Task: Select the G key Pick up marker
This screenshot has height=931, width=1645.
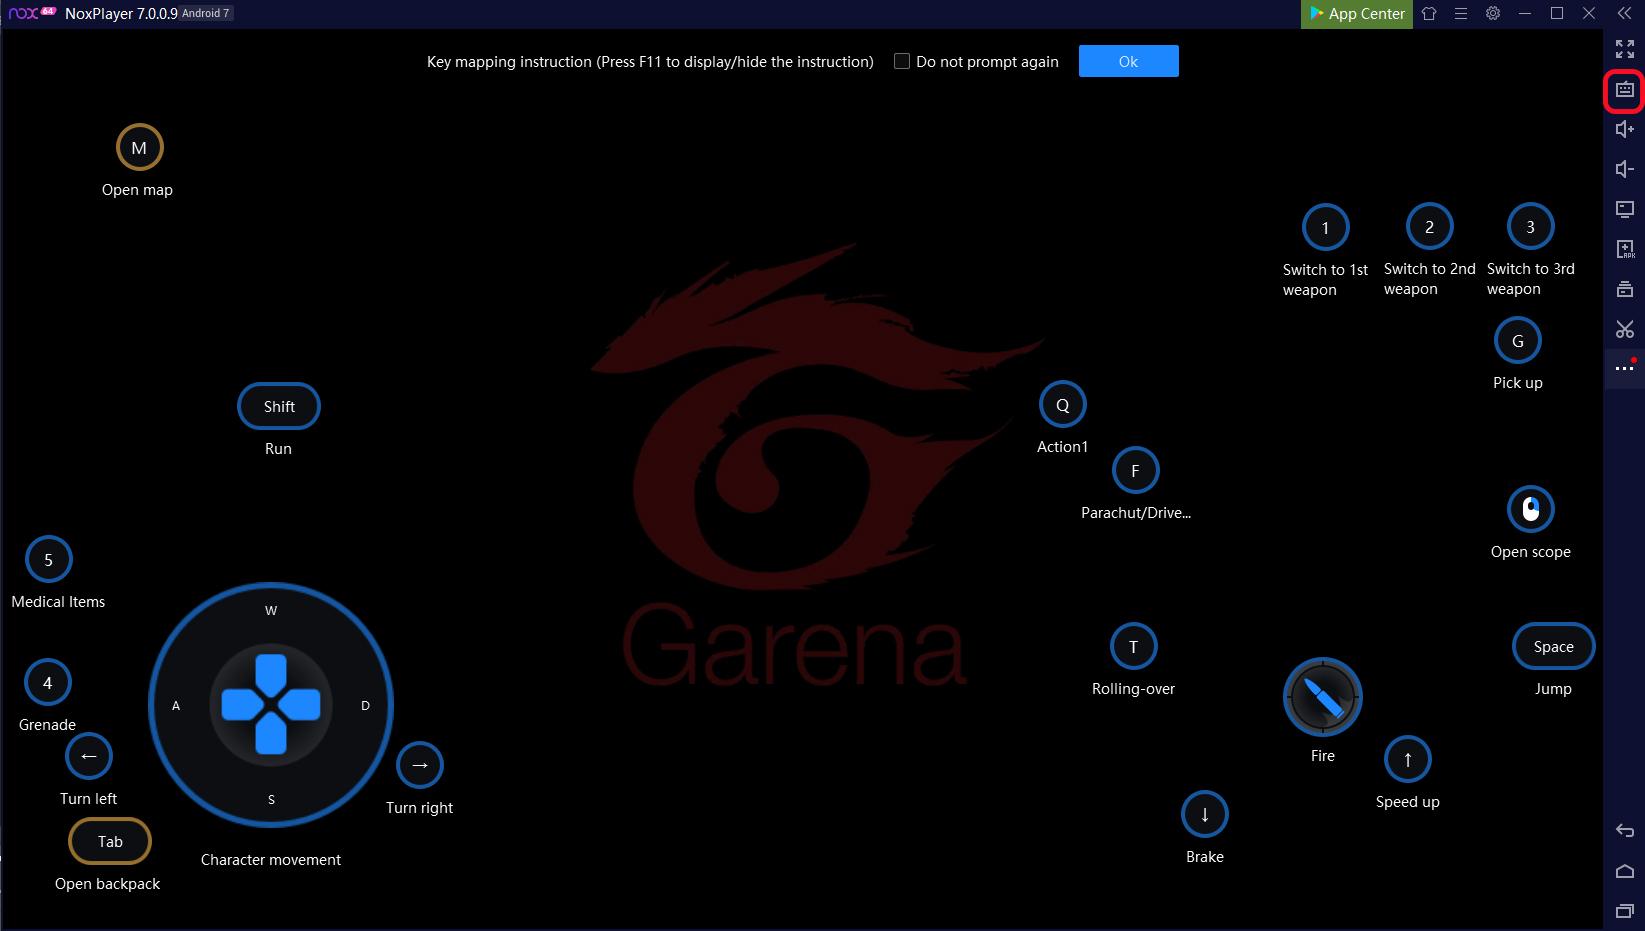Action: [1518, 341]
